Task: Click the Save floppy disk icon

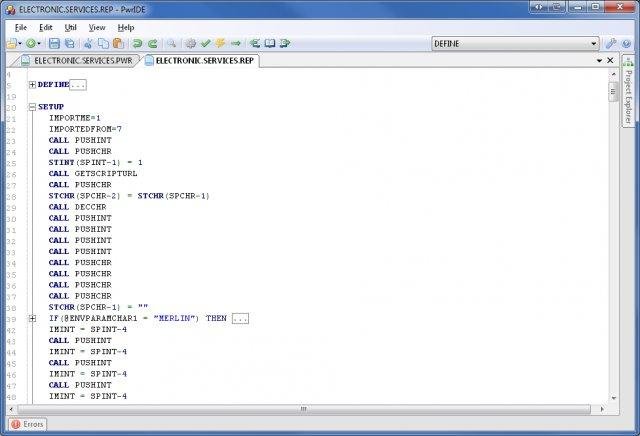Action: pyautogui.click(x=54, y=43)
